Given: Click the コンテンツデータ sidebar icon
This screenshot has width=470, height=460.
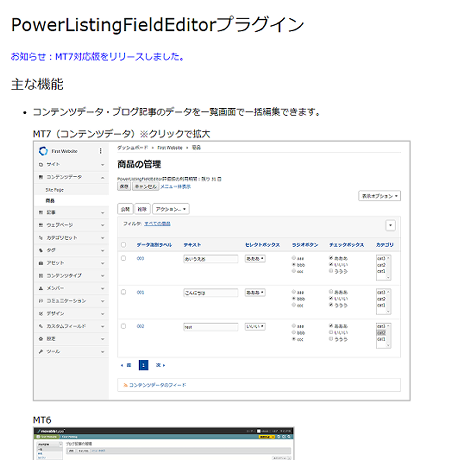Looking at the screenshot, I should 41,177.
